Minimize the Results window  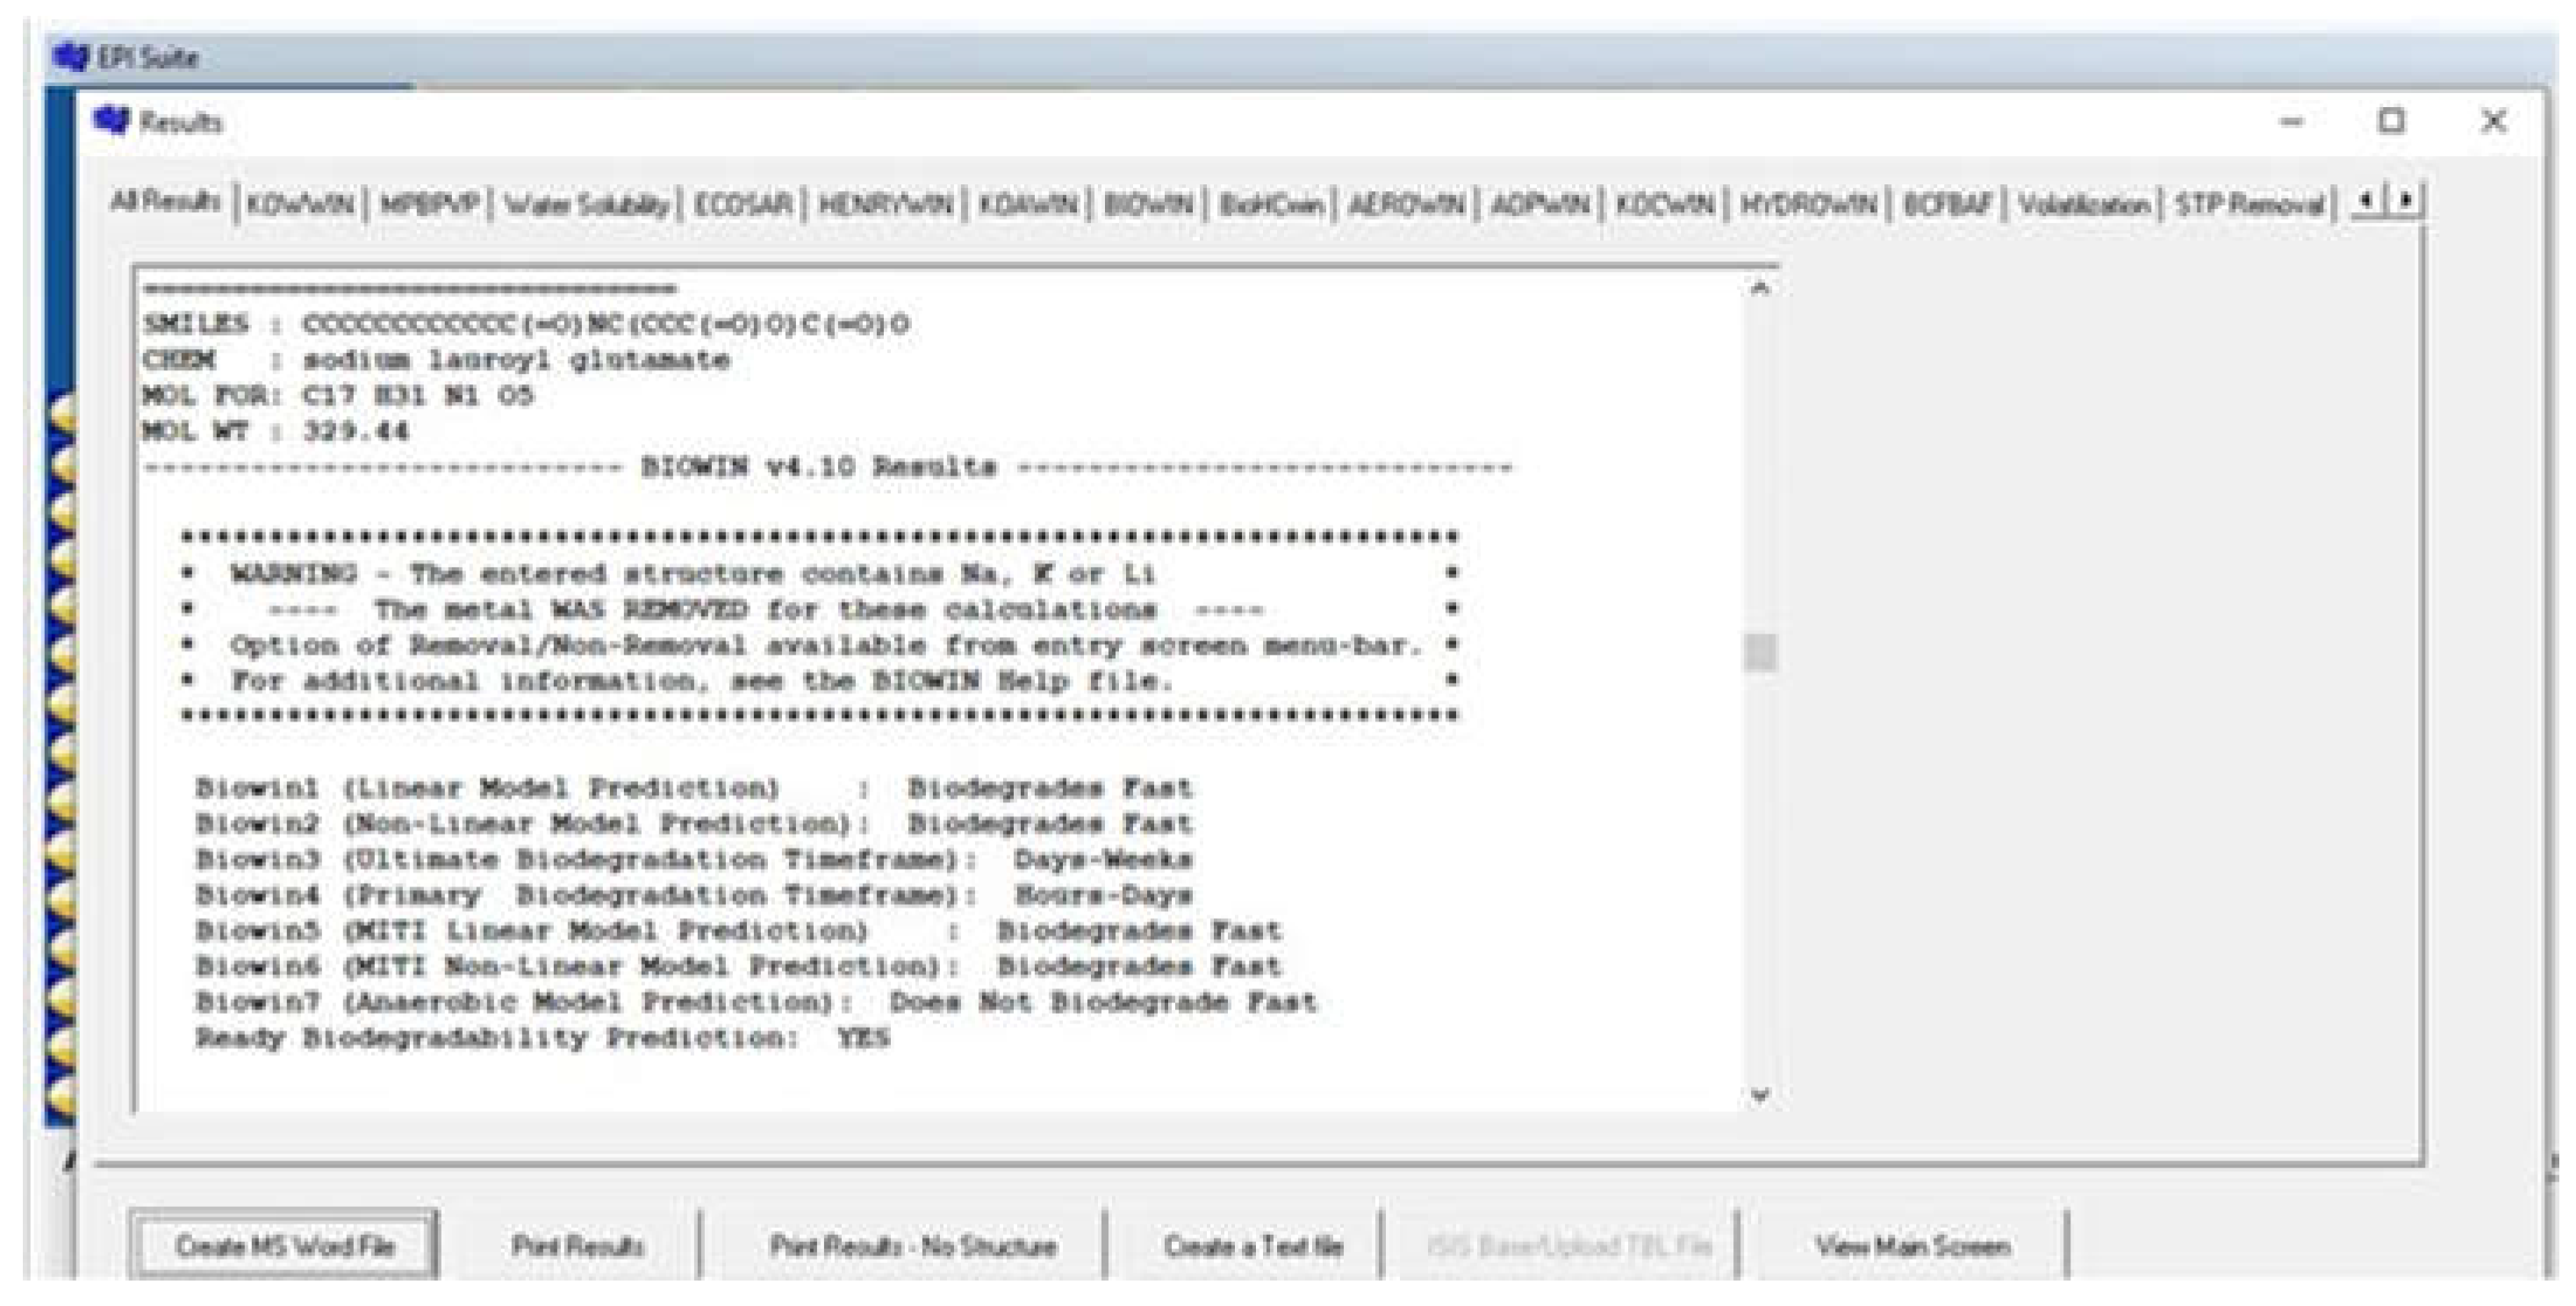[2291, 121]
